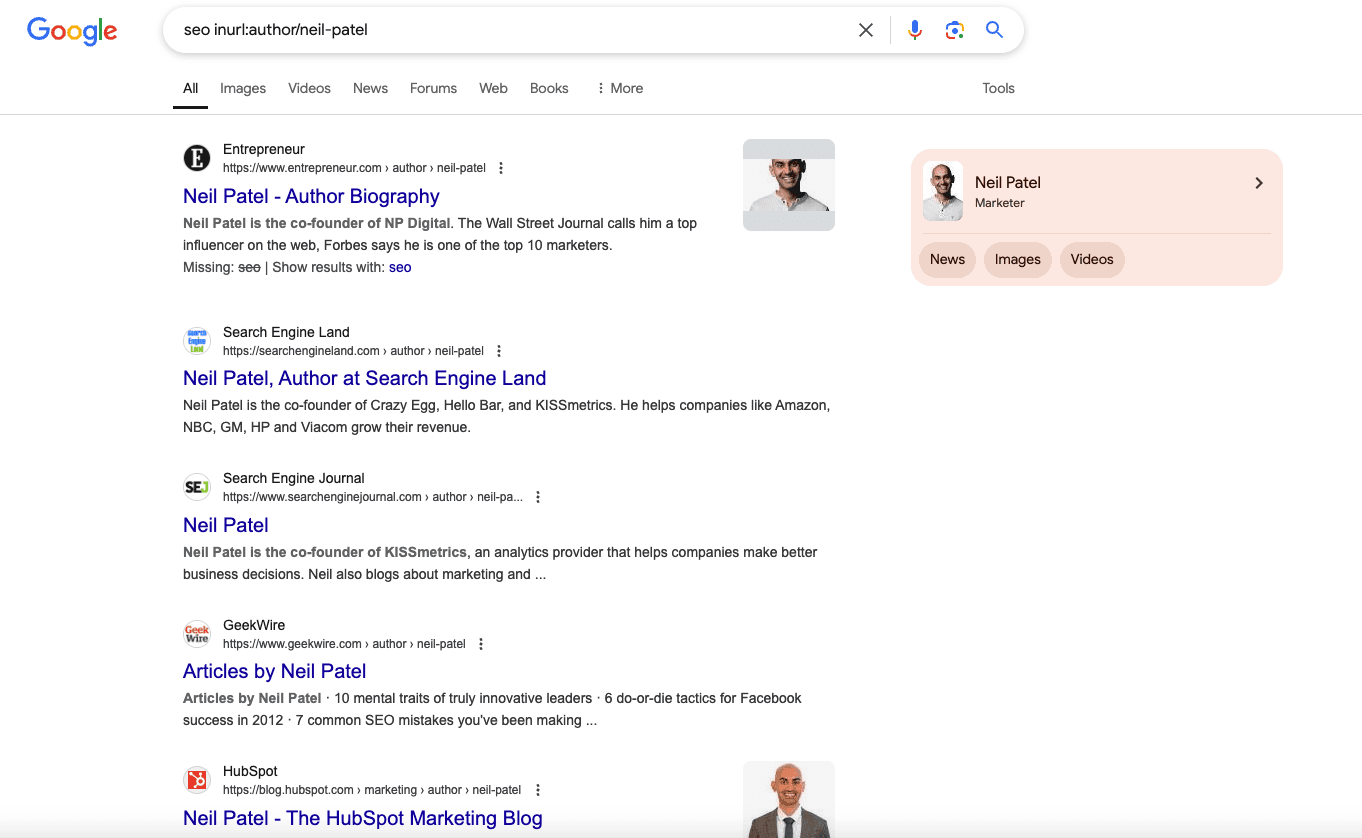Start voice search with microphone icon
Viewport: 1362px width, 838px height.
coord(914,30)
